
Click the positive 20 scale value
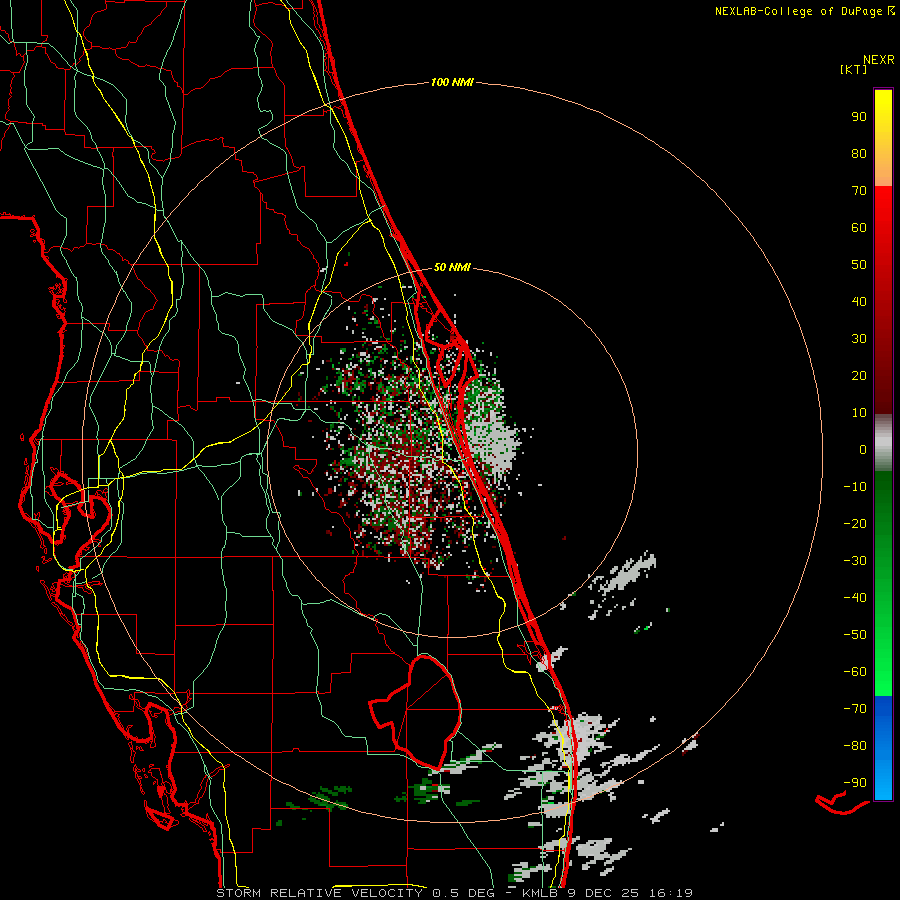859,376
